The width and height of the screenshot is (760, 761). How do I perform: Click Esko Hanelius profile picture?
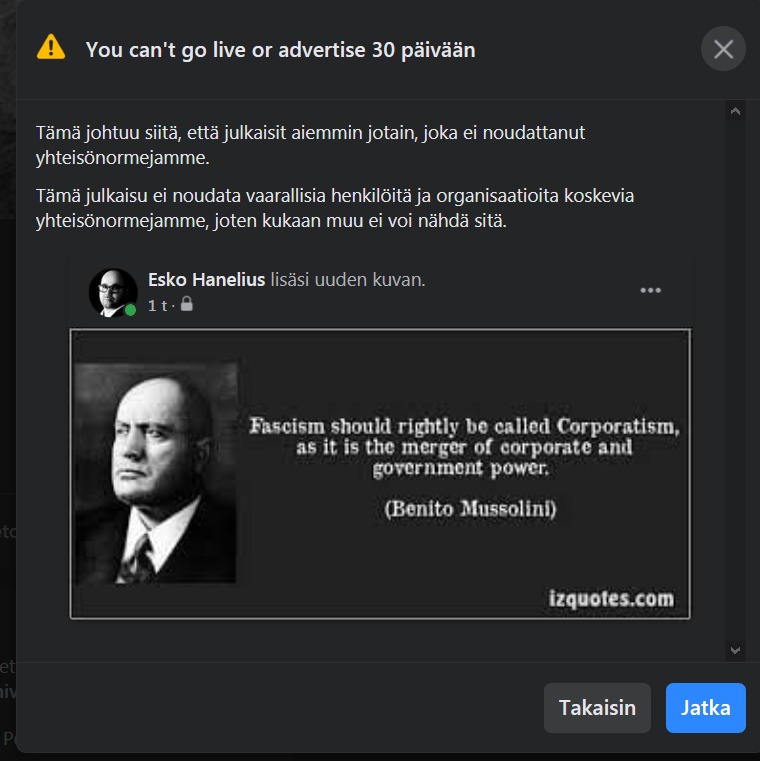pyautogui.click(x=113, y=293)
